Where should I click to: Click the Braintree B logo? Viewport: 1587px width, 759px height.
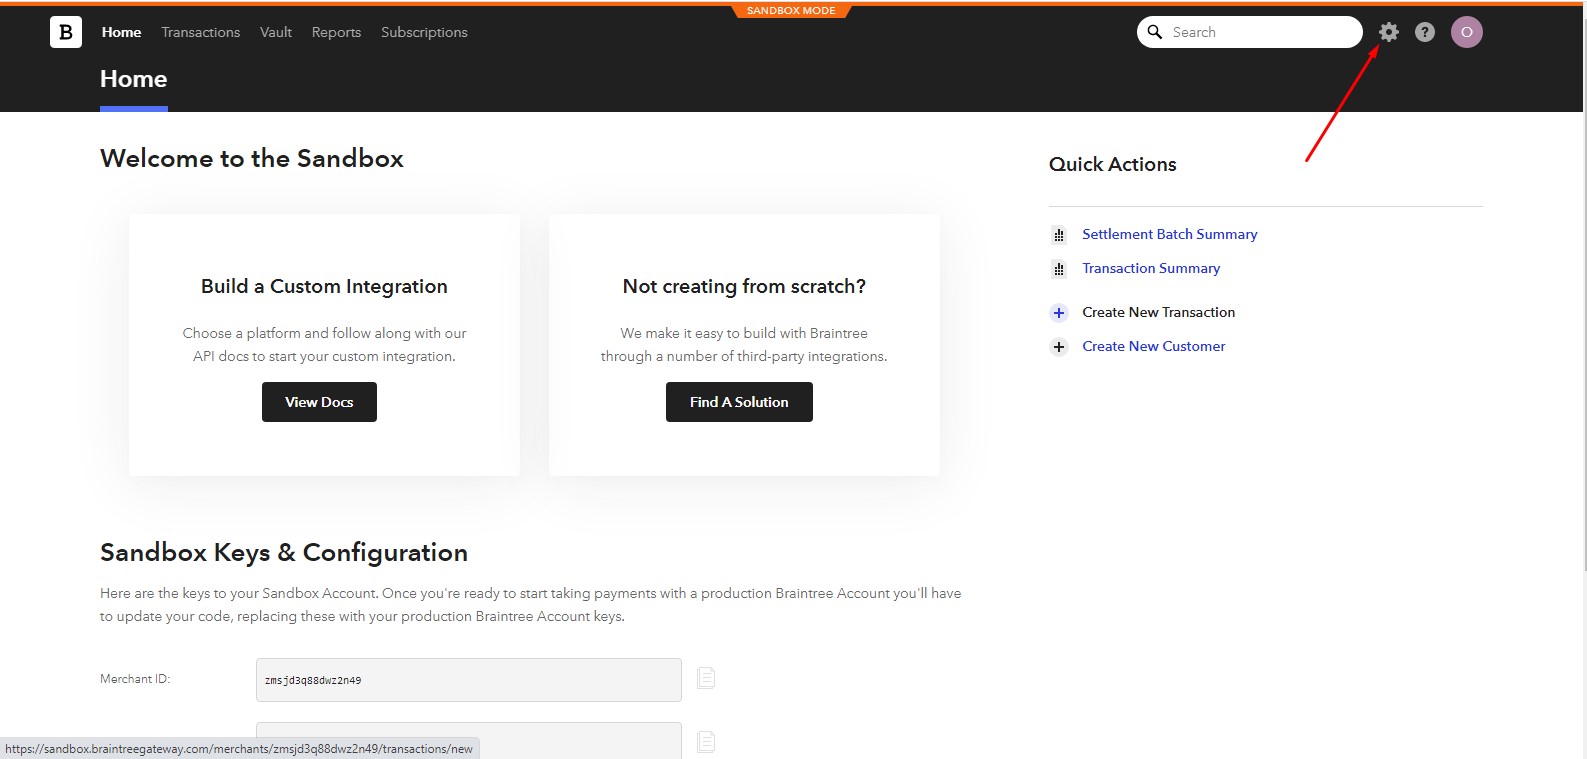coord(66,32)
